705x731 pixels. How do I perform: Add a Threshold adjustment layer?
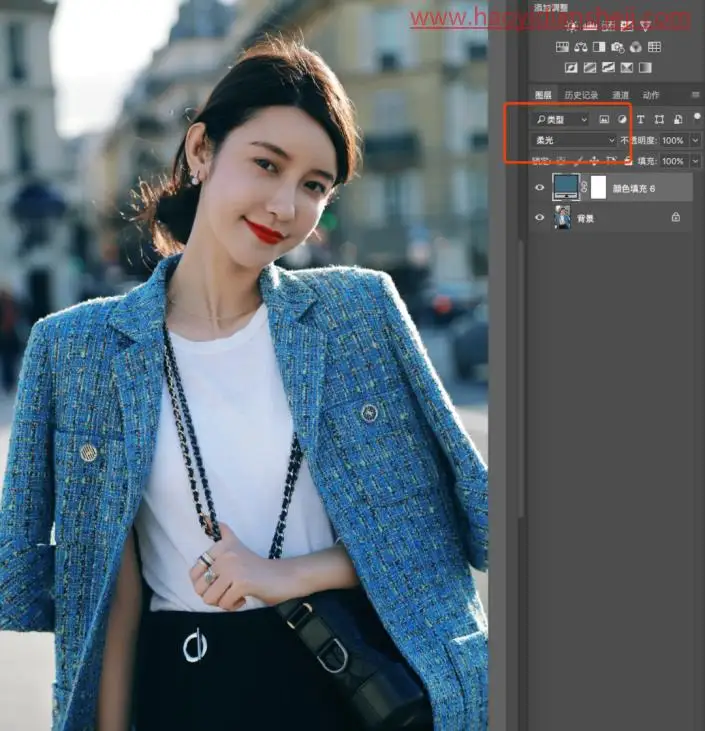pos(608,68)
